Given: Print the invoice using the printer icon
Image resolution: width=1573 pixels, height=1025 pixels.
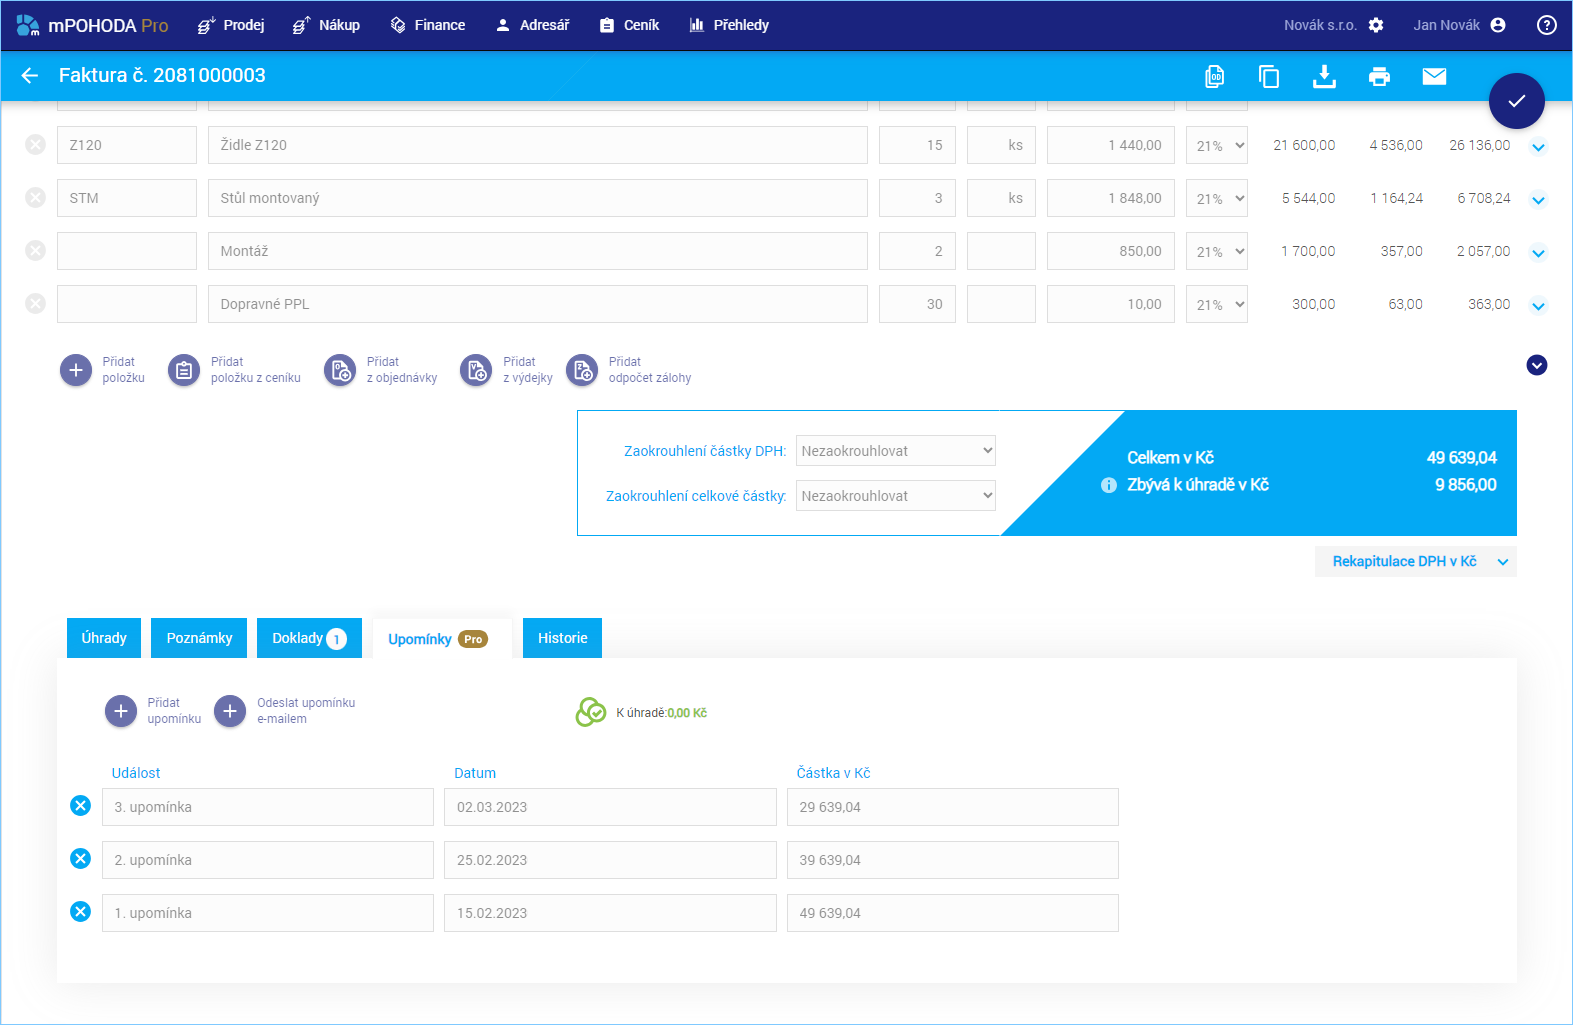Looking at the screenshot, I should [x=1379, y=76].
